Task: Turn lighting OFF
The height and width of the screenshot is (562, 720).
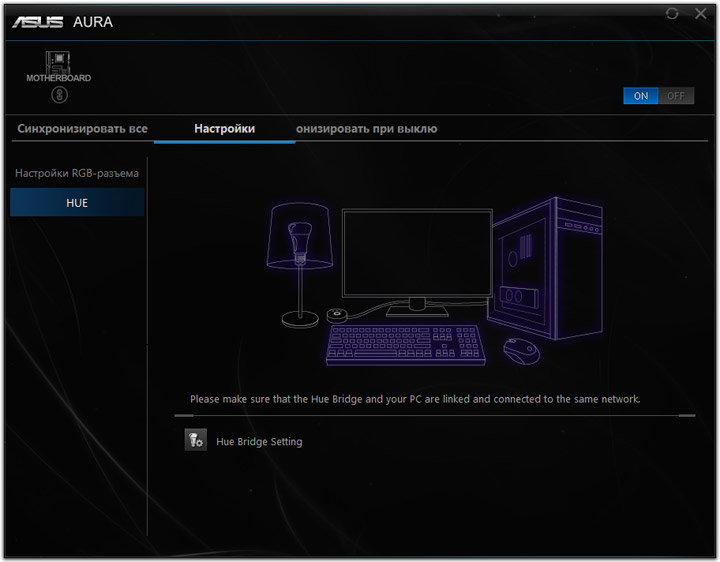Action: point(676,96)
